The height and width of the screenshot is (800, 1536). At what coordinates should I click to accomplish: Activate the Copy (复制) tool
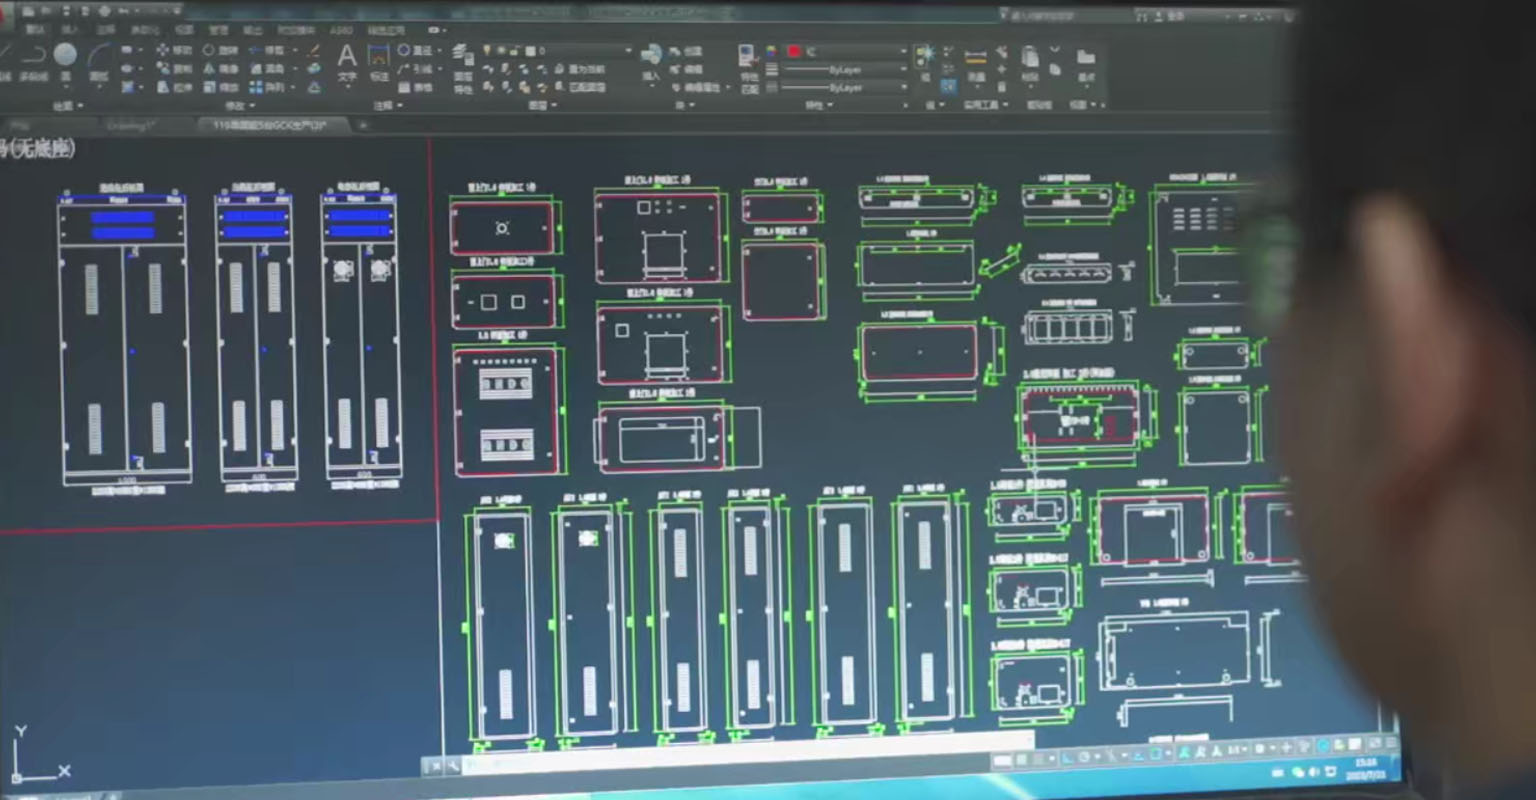tap(174, 68)
